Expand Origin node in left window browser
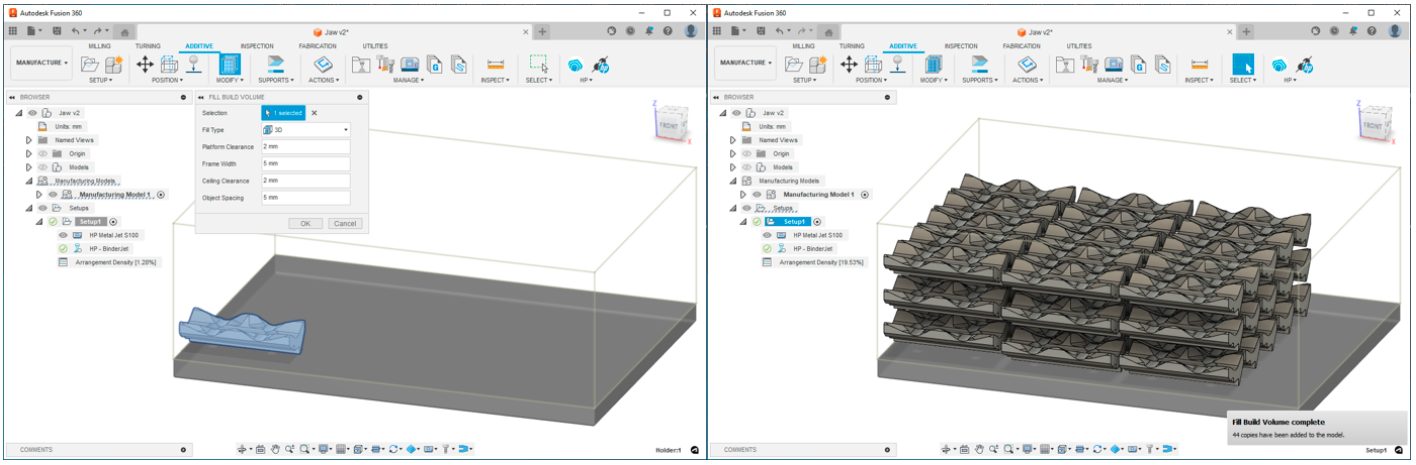 click(x=29, y=154)
